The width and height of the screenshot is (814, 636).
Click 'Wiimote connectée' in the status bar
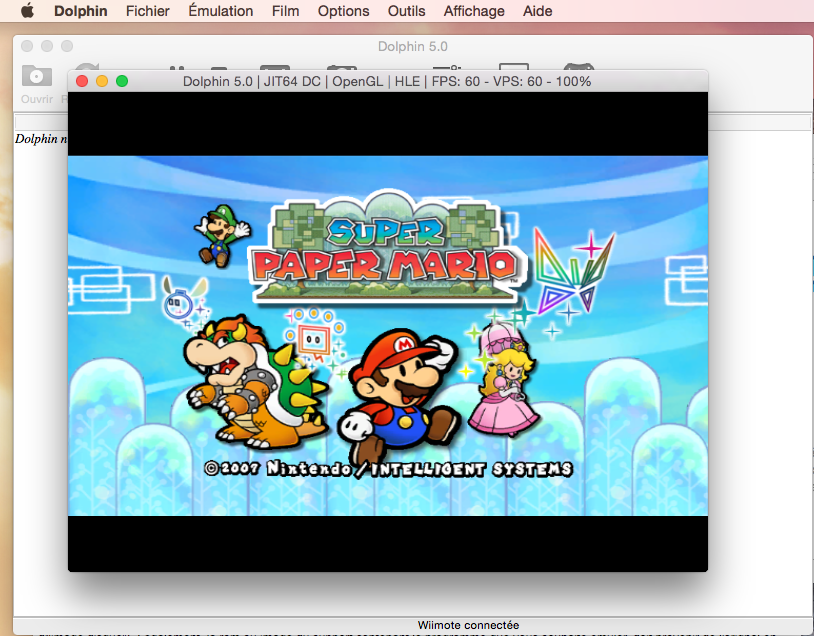pos(468,625)
